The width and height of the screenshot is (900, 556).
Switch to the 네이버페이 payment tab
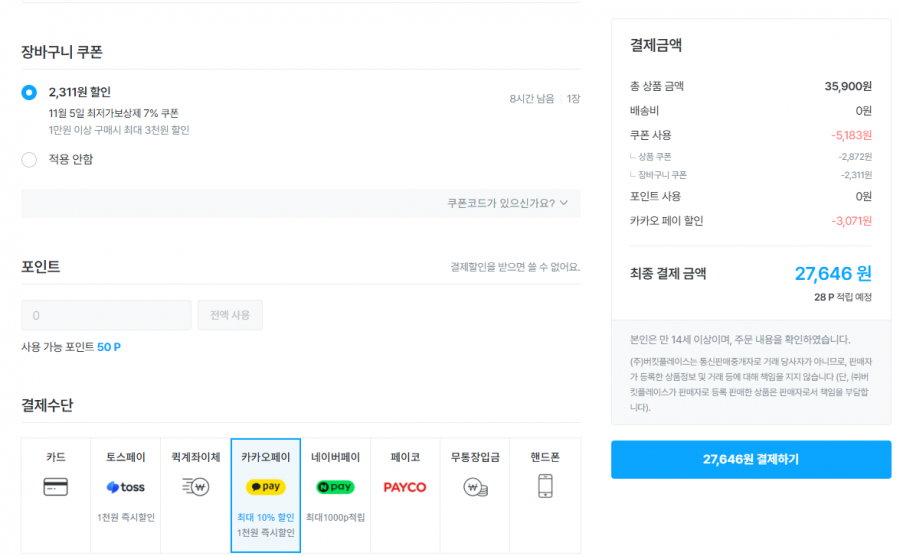tap(335, 495)
